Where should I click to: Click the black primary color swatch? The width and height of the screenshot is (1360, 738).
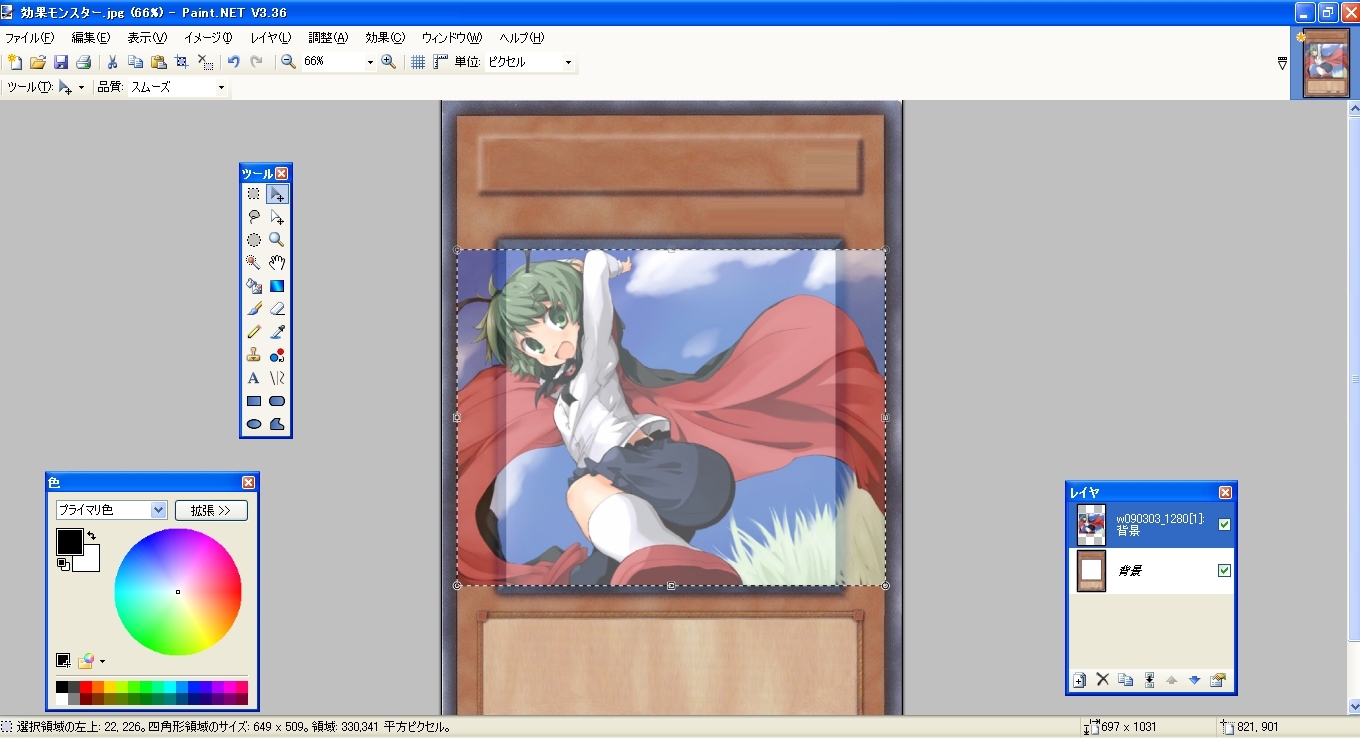pos(69,542)
